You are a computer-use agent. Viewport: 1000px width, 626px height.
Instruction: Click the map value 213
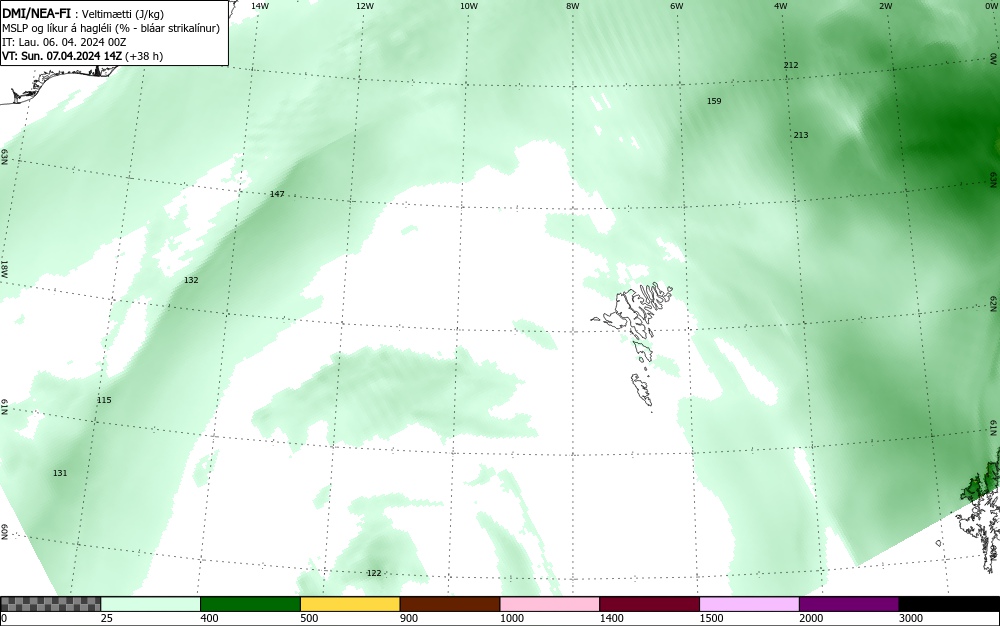tap(801, 135)
